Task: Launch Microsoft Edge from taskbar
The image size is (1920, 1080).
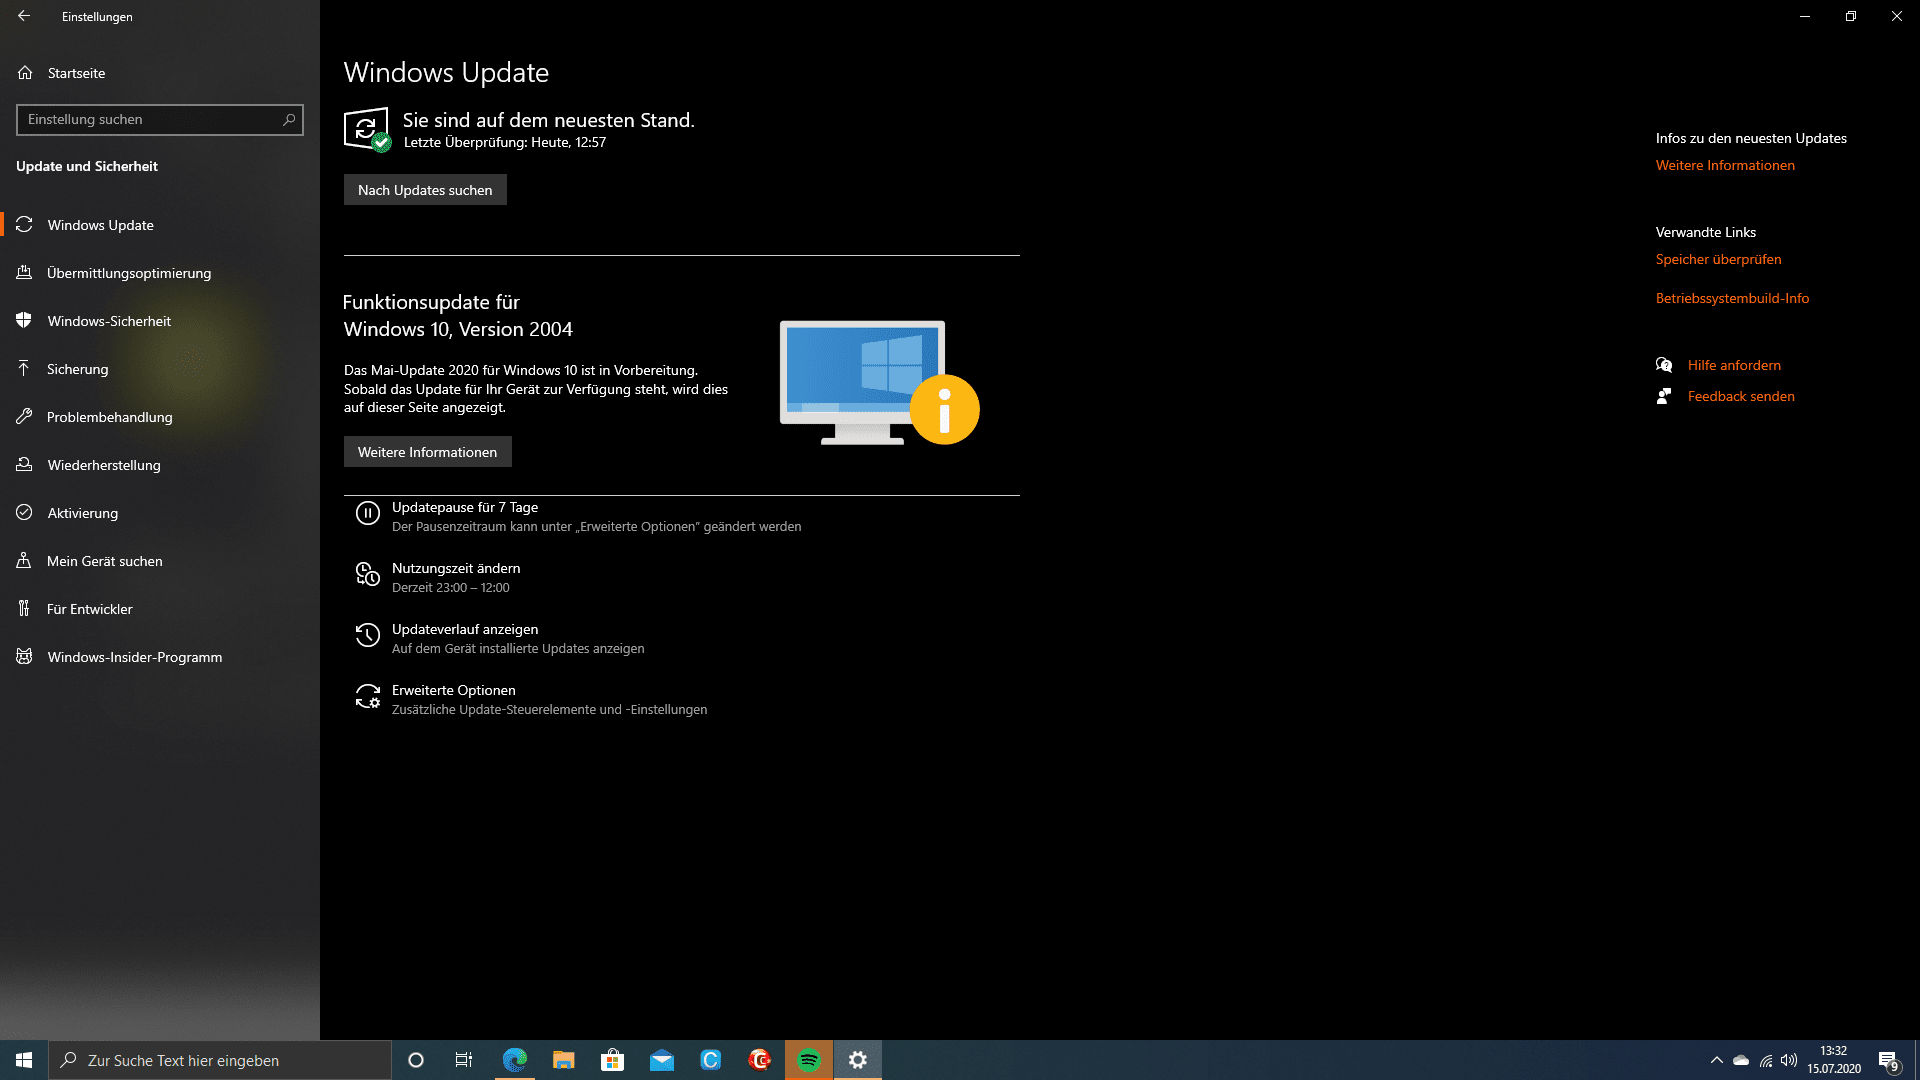Action: [x=515, y=1060]
